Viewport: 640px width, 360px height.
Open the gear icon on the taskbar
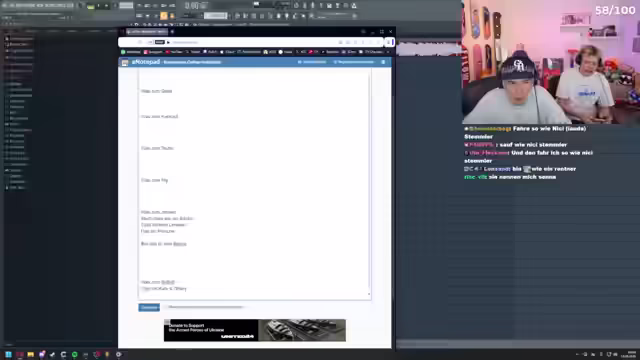118,354
